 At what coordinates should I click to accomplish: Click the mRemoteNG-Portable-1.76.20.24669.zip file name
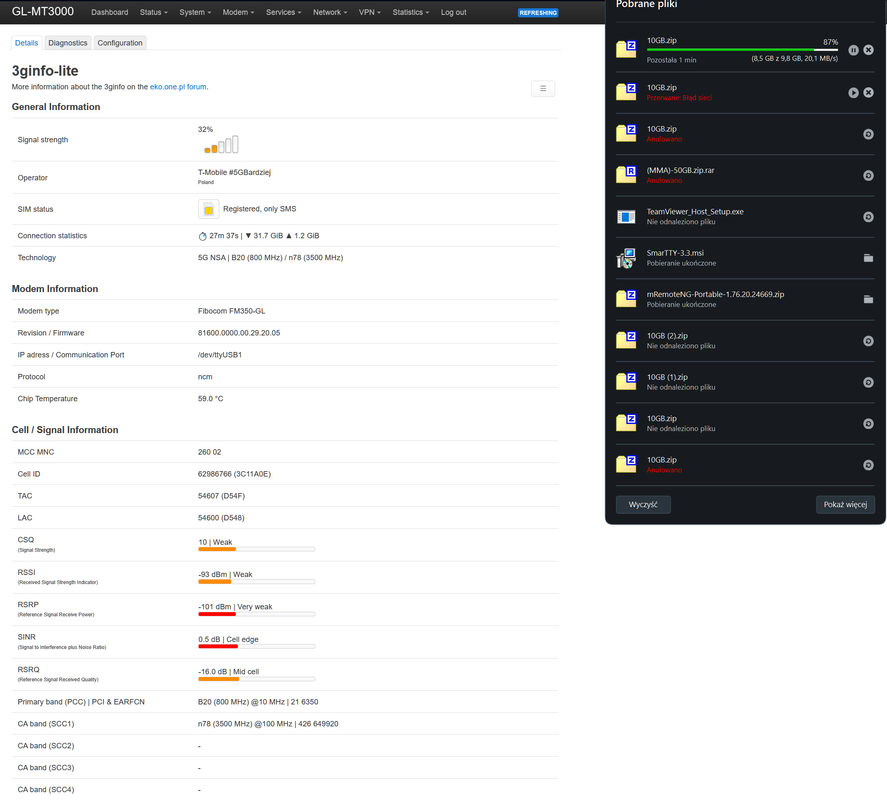(715, 295)
